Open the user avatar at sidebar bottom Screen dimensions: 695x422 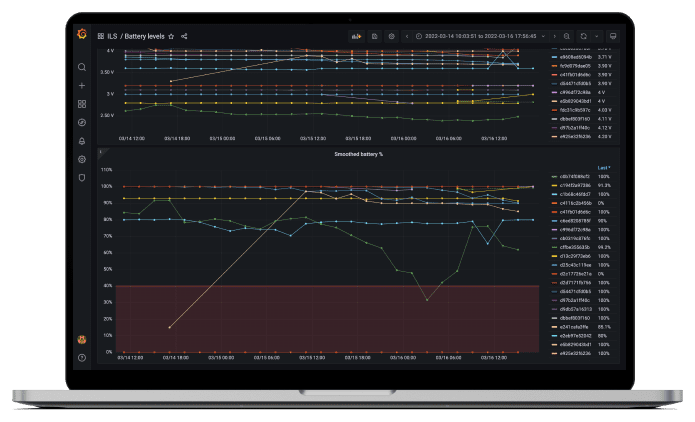tap(82, 340)
